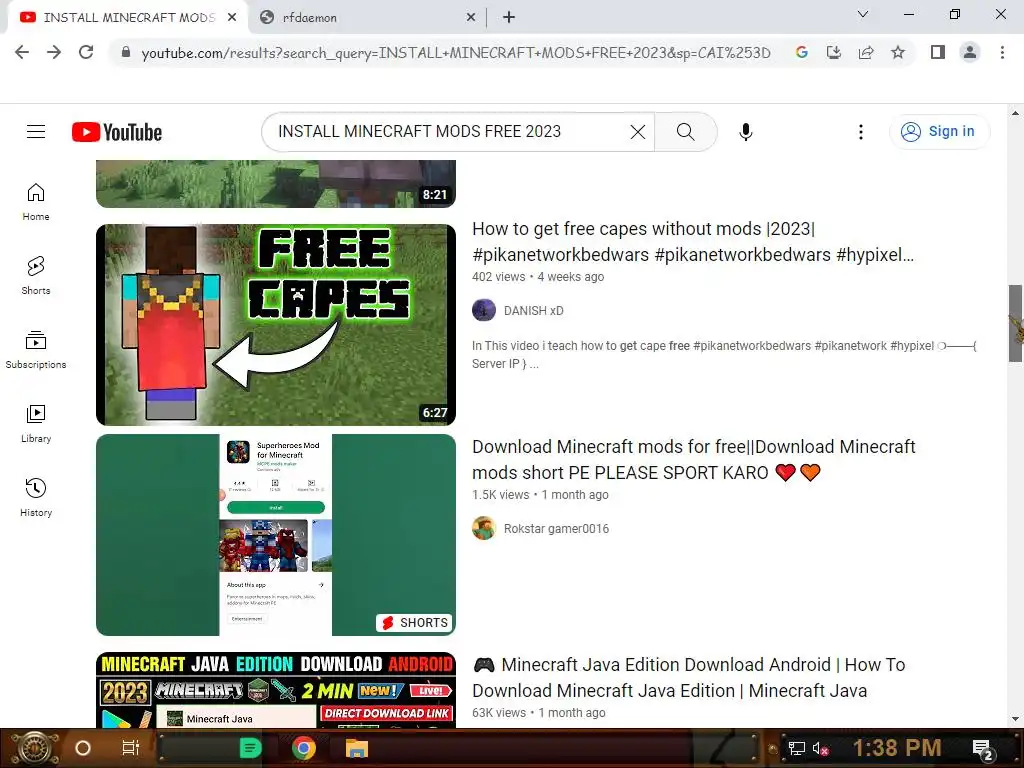Go to YouTube home via logo

117,132
